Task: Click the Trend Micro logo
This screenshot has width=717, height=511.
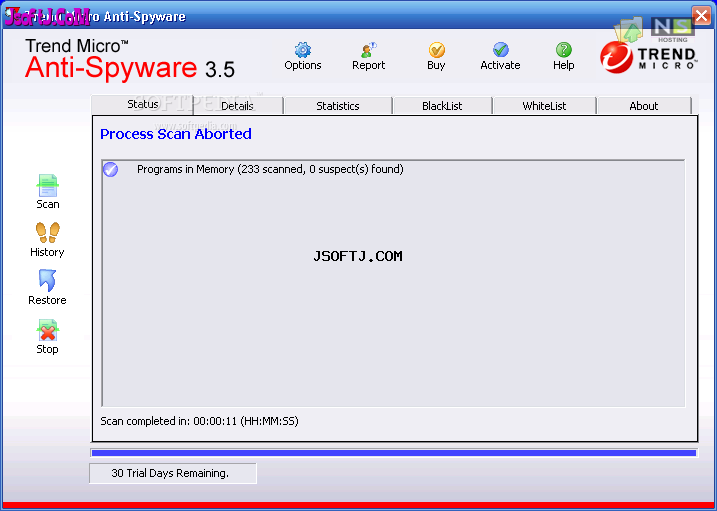Action: 649,58
